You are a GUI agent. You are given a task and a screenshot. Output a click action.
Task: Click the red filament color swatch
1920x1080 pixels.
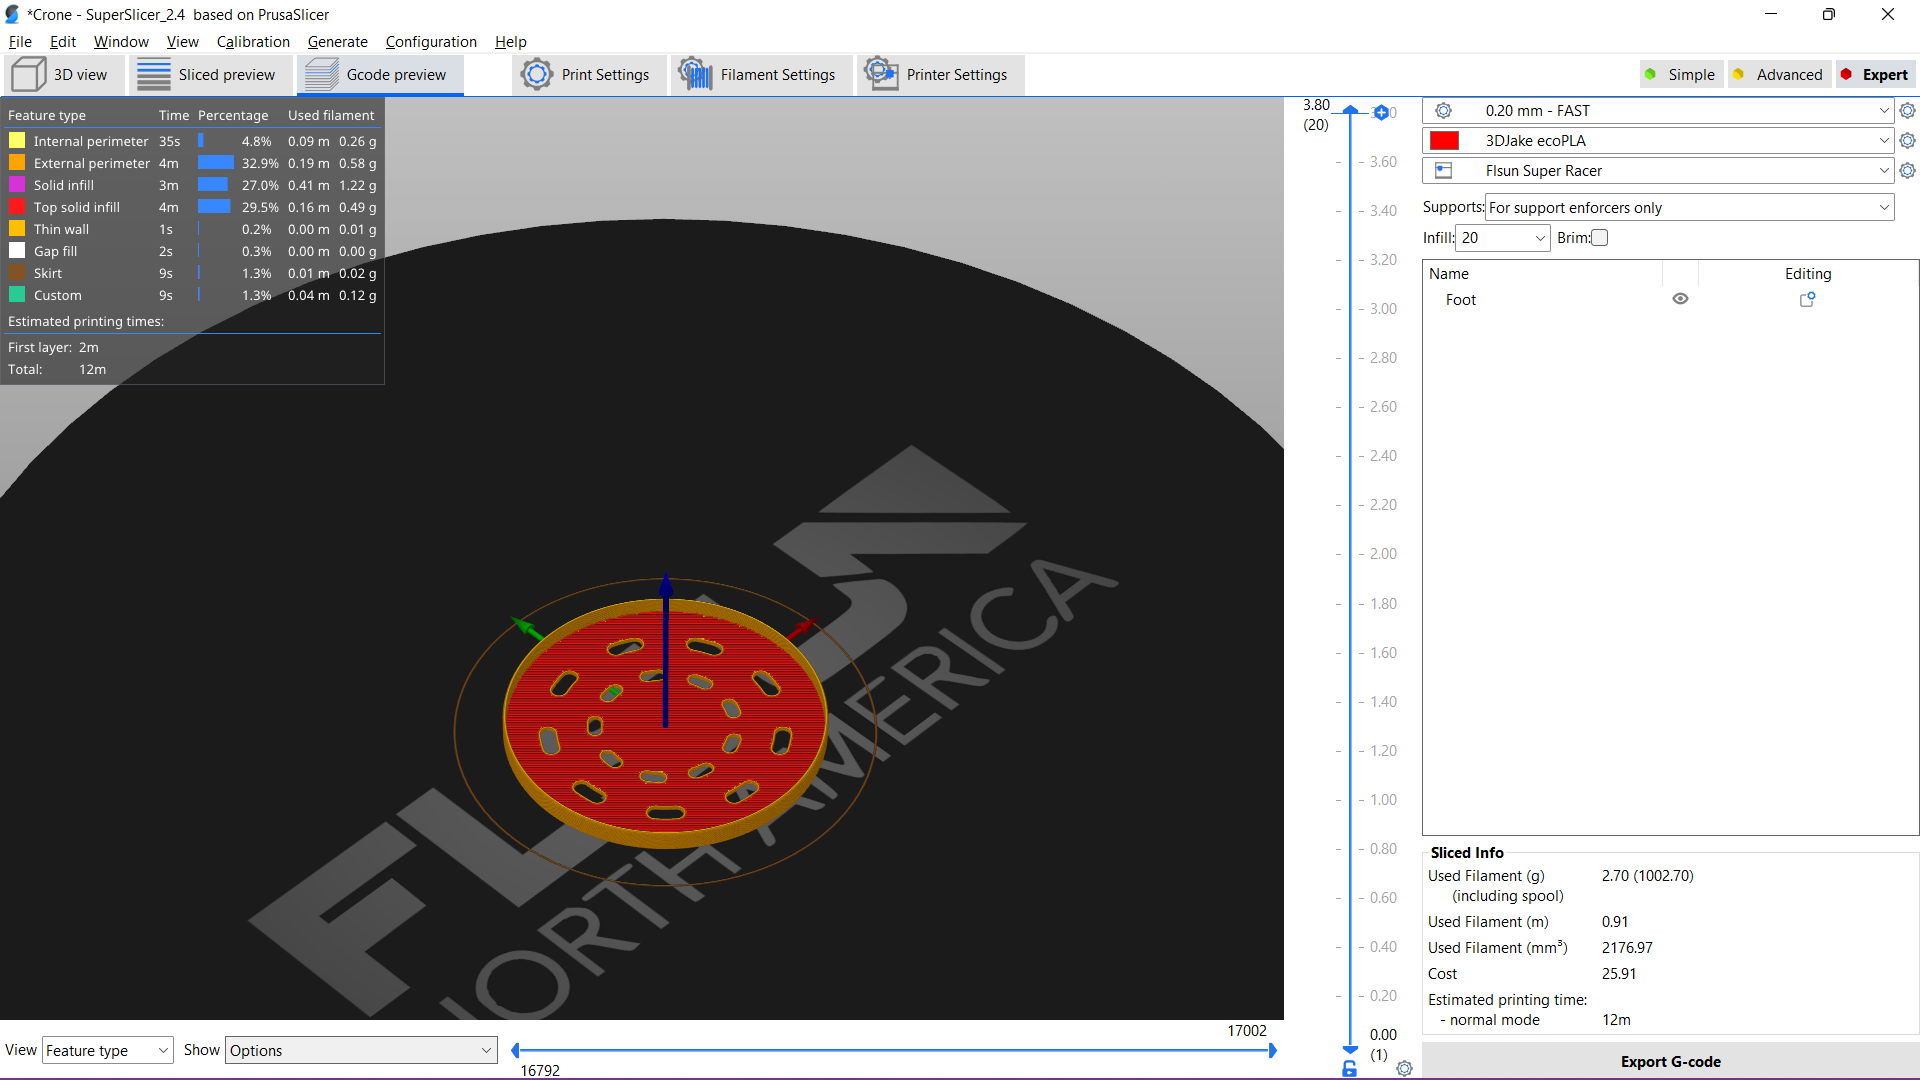coord(1444,141)
